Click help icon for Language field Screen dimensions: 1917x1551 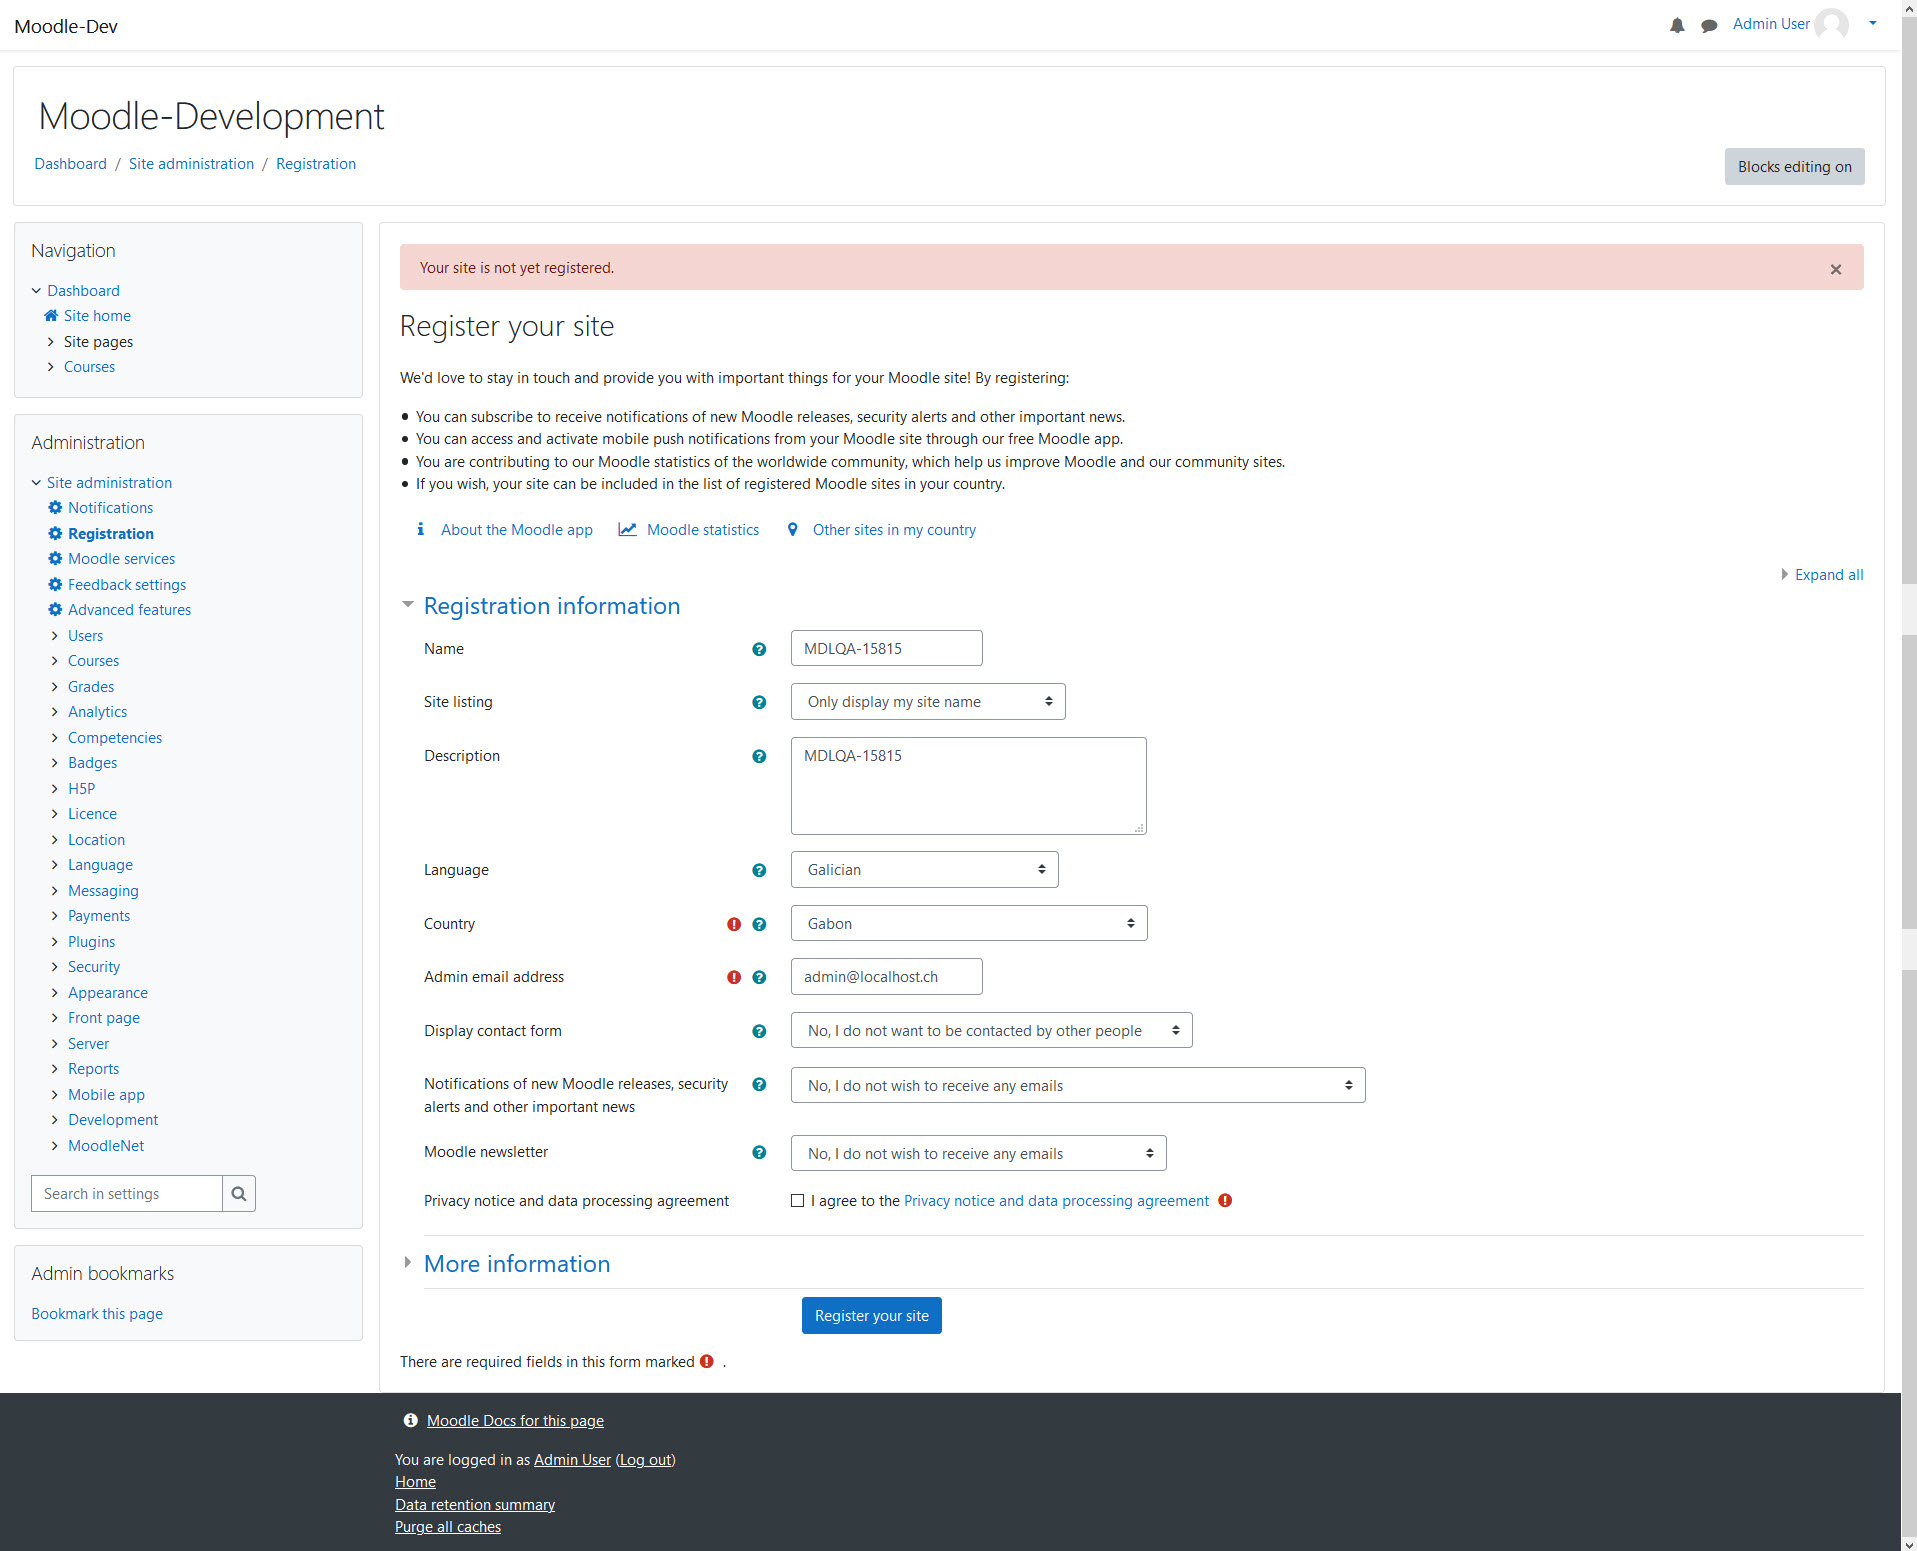pyautogui.click(x=759, y=870)
